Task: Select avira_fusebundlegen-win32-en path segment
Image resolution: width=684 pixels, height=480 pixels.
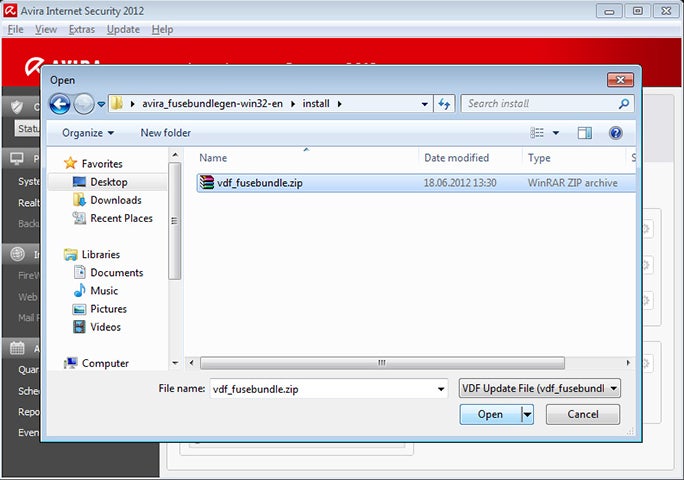Action: tap(212, 104)
